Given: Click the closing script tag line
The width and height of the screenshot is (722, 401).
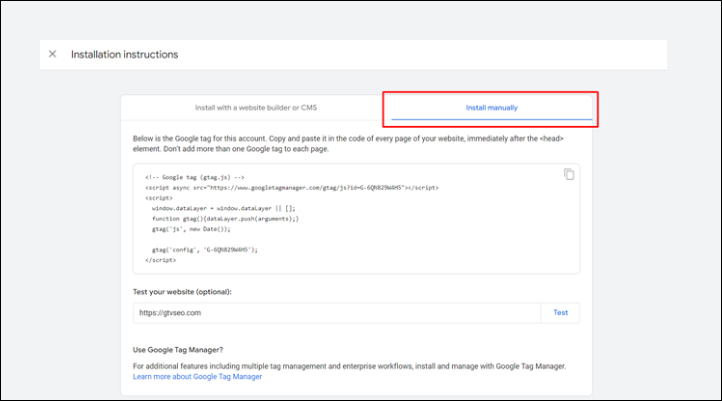Looking at the screenshot, I should pyautogui.click(x=160, y=260).
